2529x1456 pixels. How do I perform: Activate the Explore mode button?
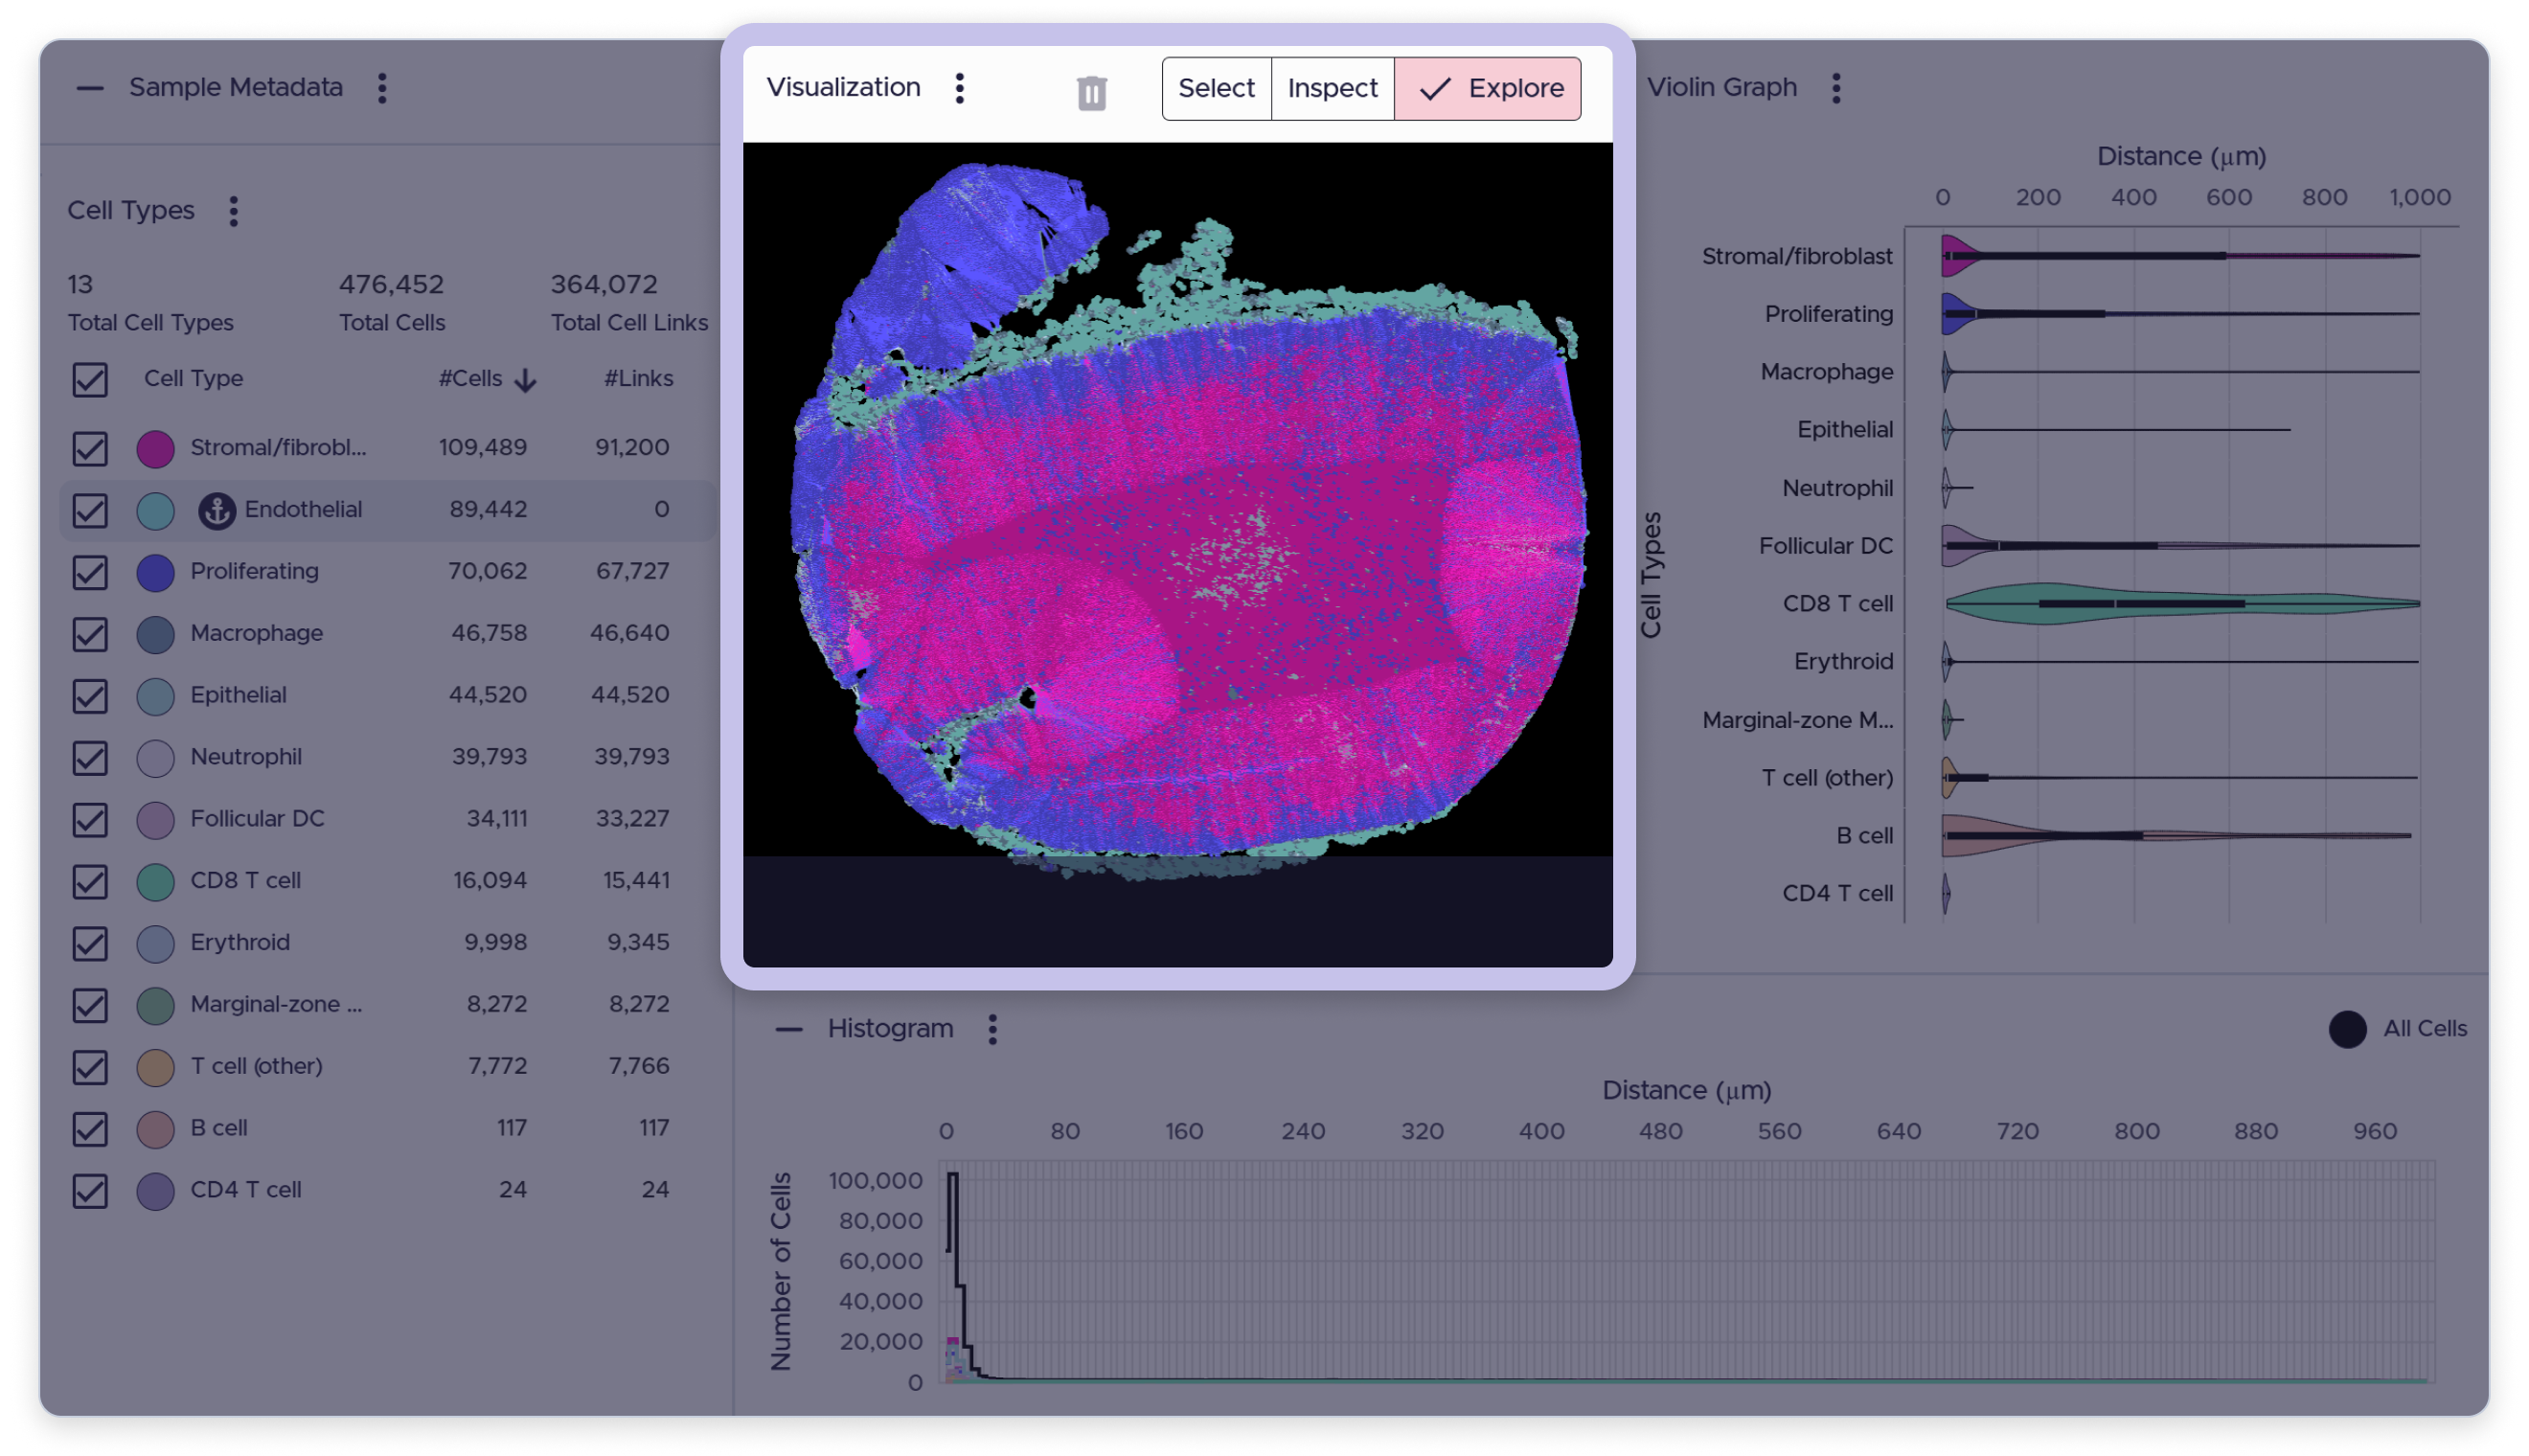1487,88
